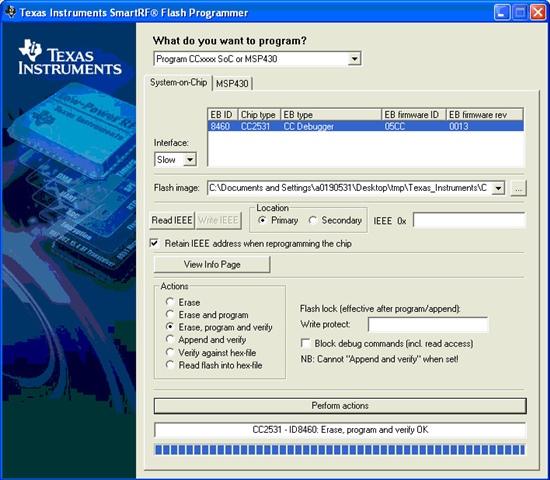This screenshot has width=550, height=480.
Task: Select the Erase action
Action: point(170,302)
